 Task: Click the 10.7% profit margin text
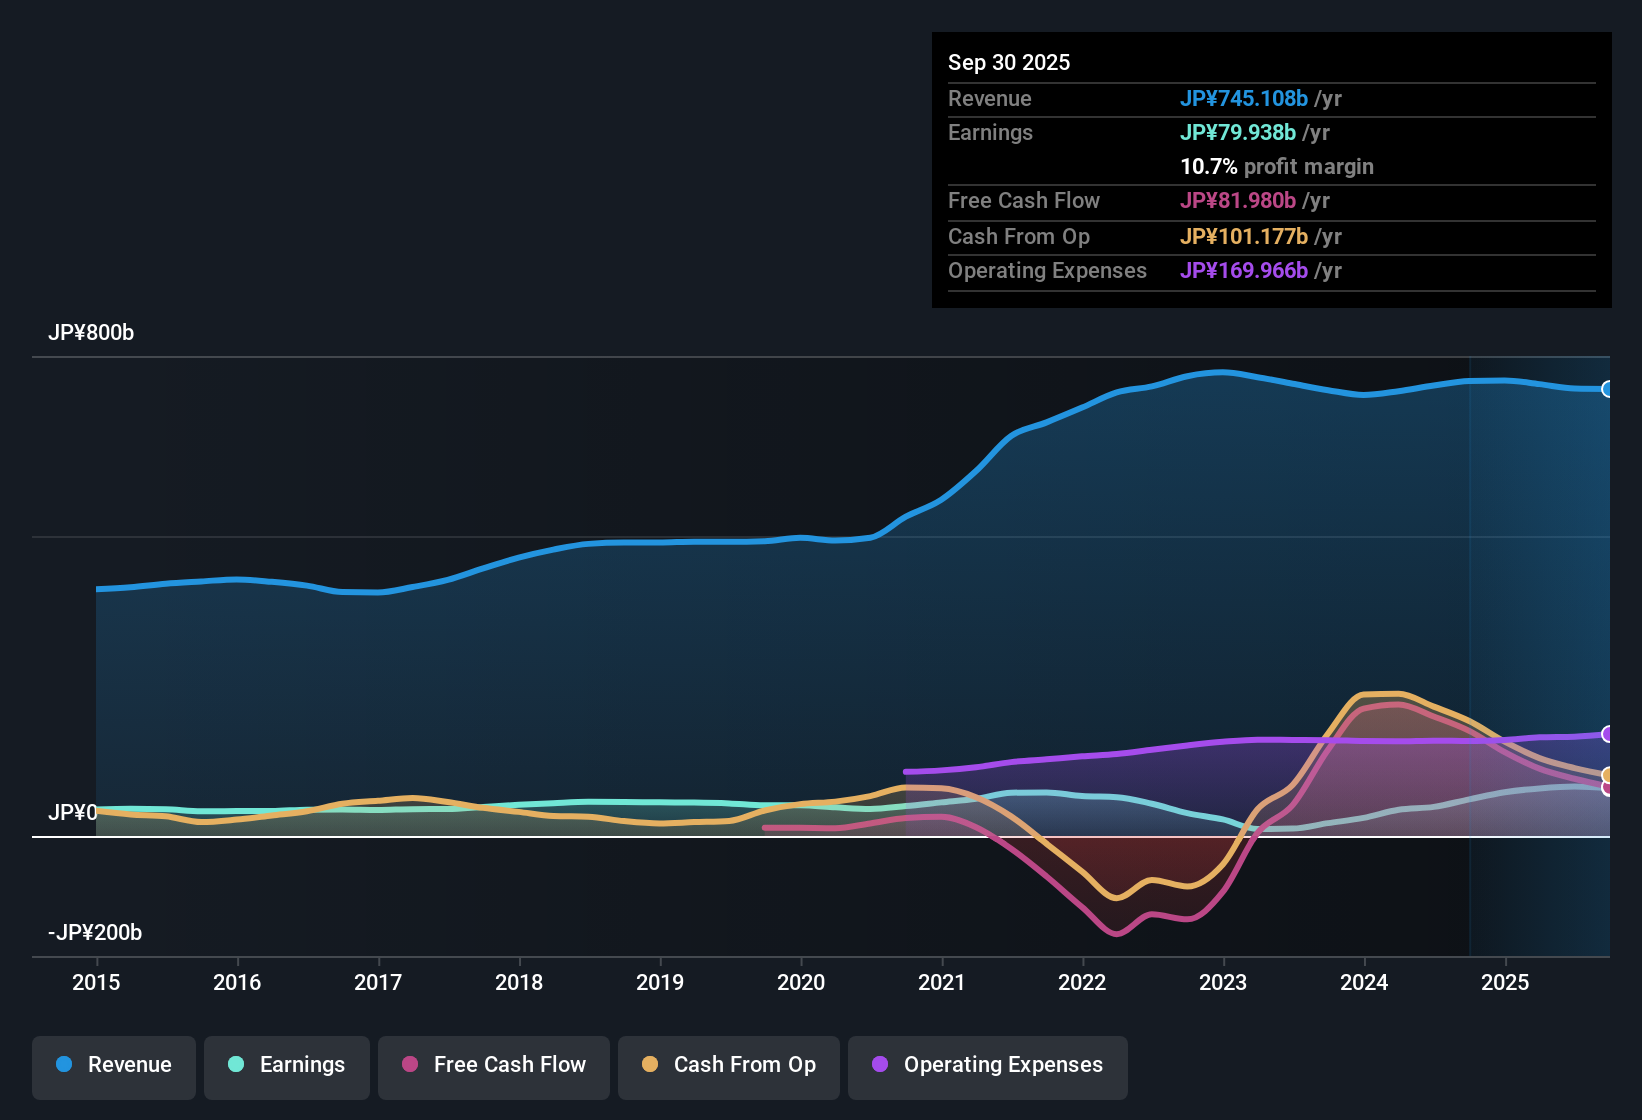pos(1277,166)
